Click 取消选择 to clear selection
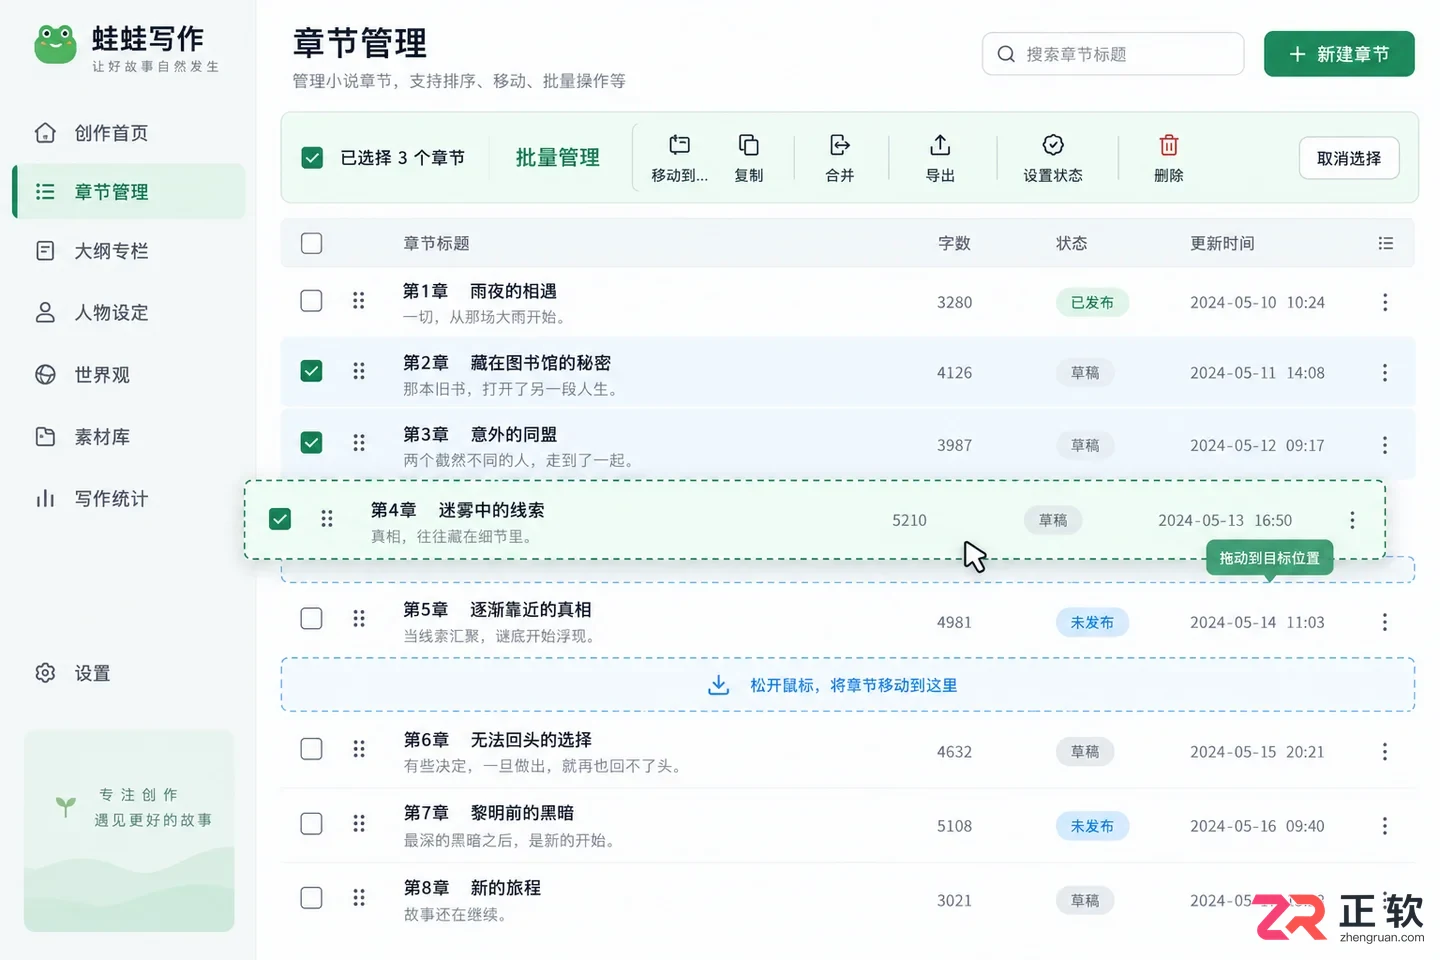 (1349, 158)
